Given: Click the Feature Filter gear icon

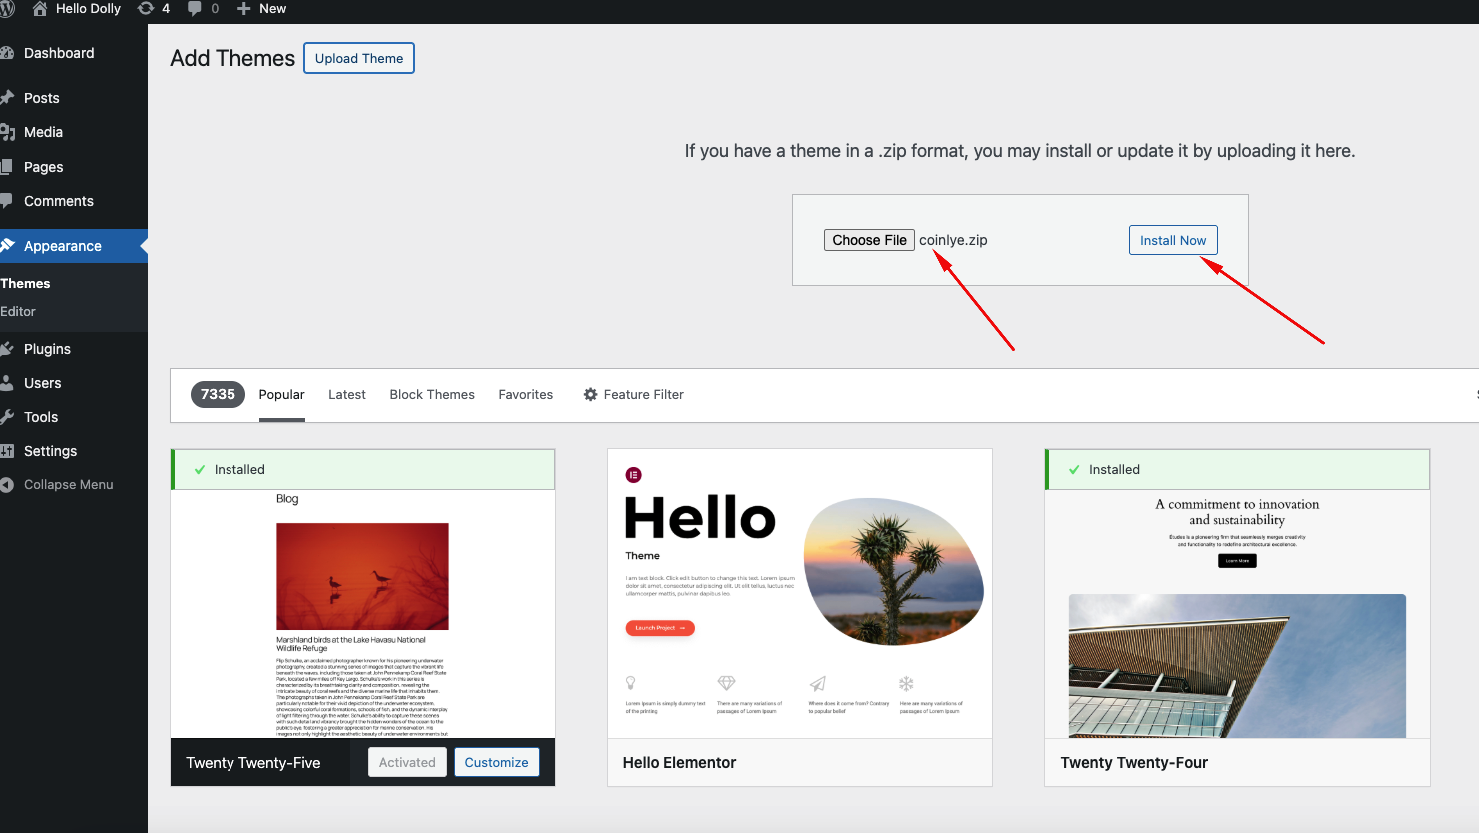Looking at the screenshot, I should [590, 395].
